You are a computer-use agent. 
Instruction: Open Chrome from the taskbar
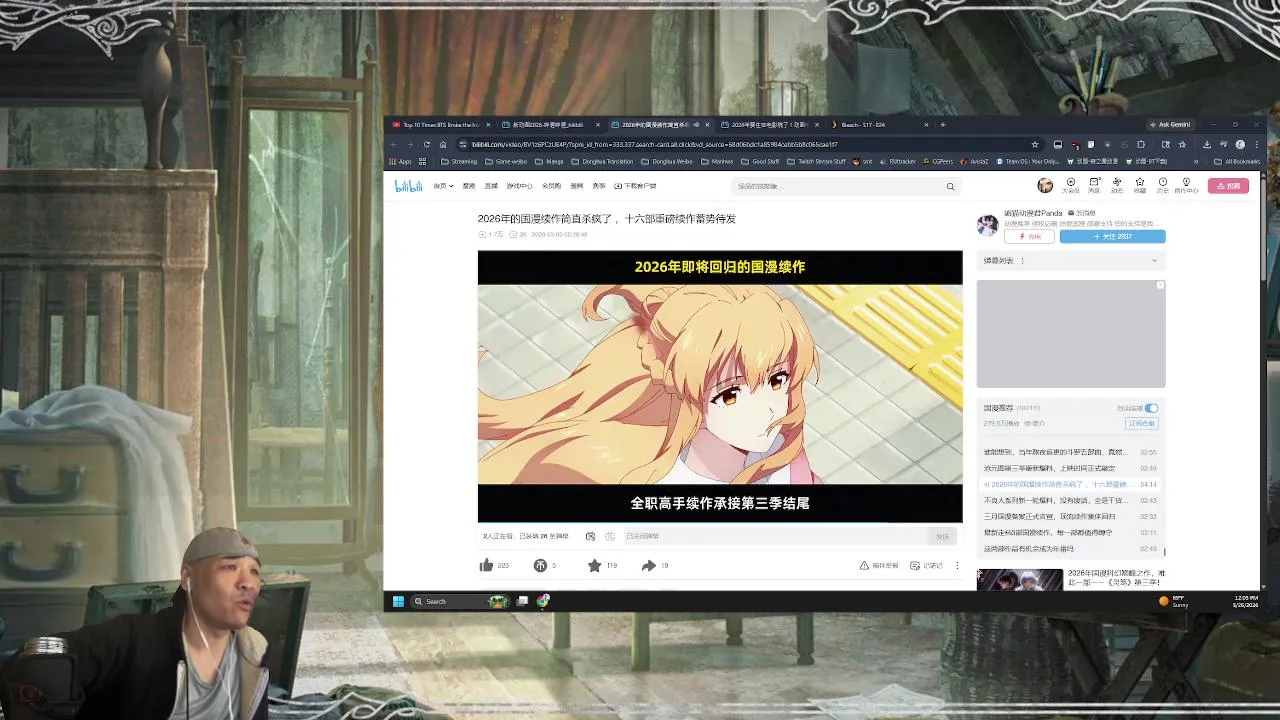(542, 601)
